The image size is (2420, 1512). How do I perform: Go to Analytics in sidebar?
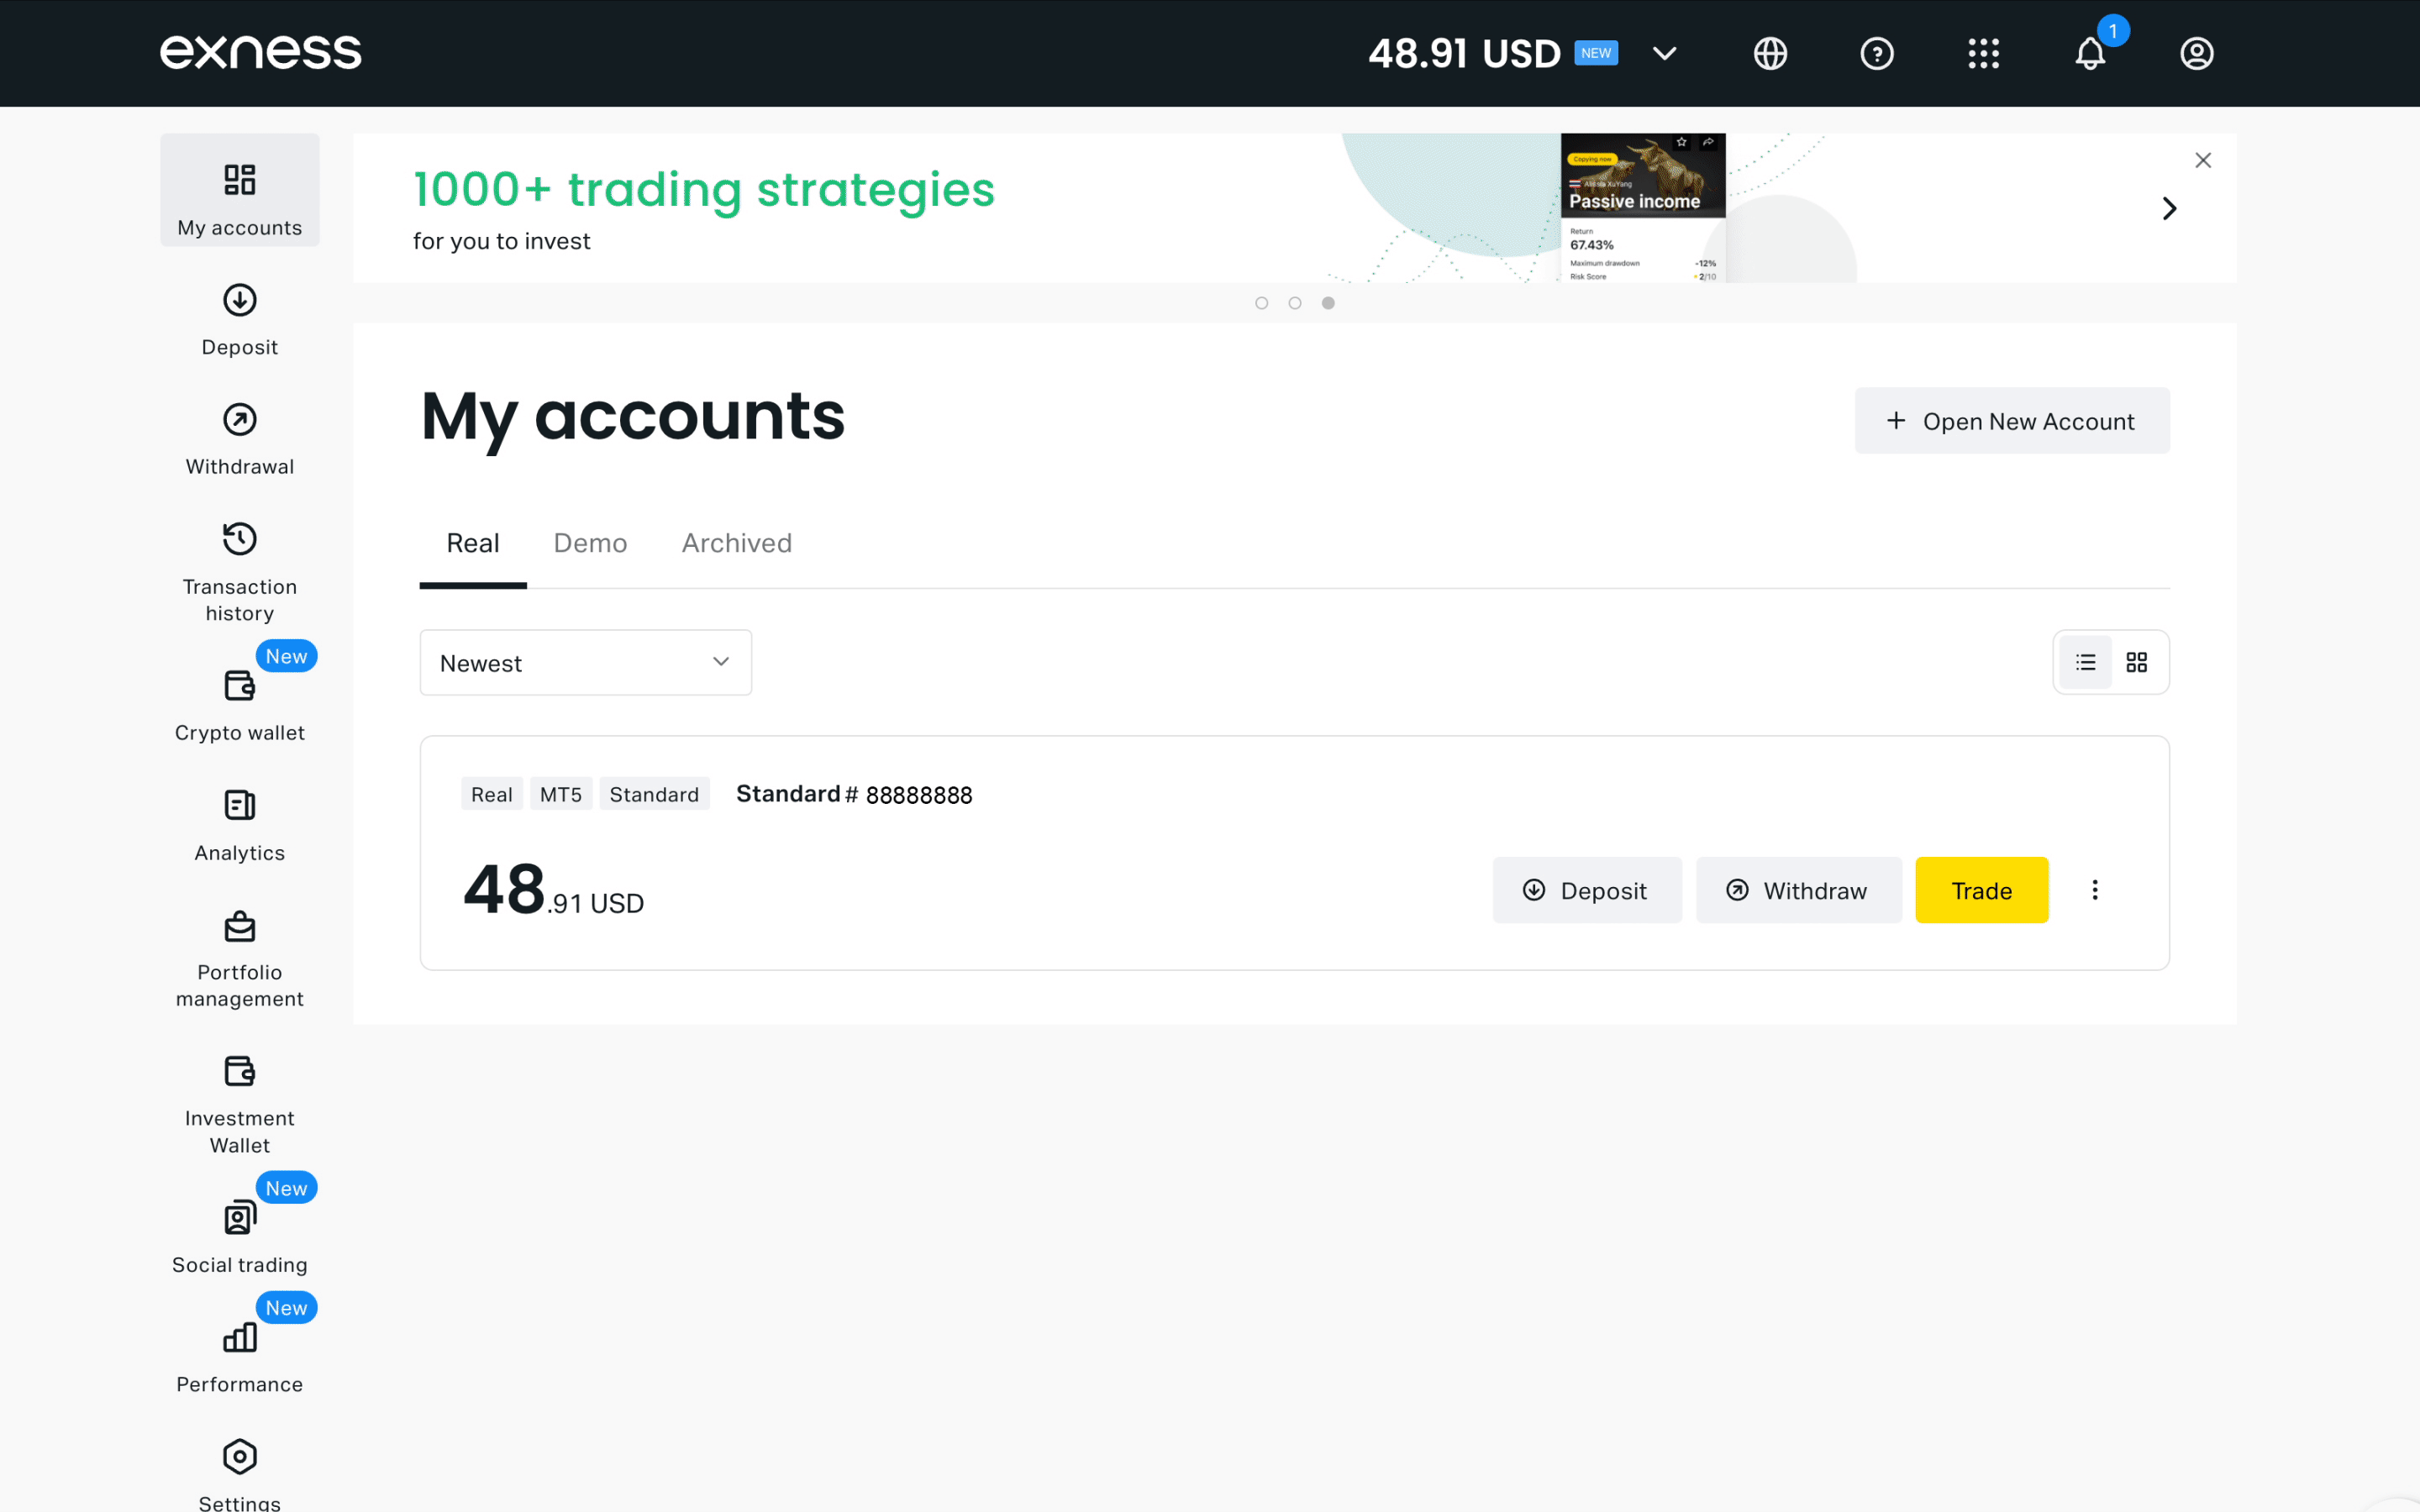pyautogui.click(x=240, y=826)
